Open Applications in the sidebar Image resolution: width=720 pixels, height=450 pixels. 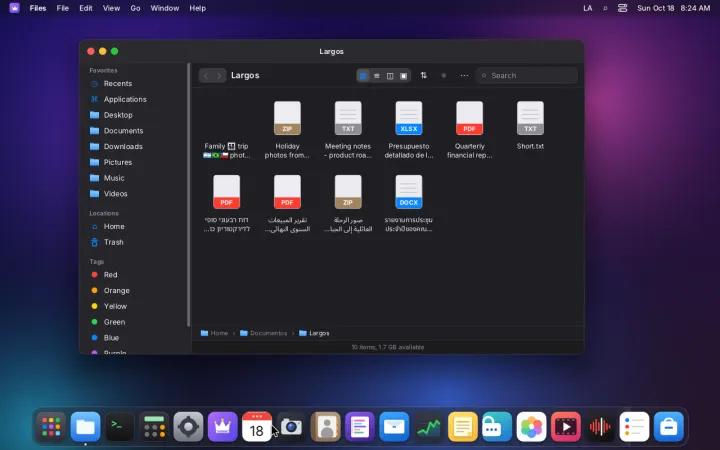pos(134,99)
